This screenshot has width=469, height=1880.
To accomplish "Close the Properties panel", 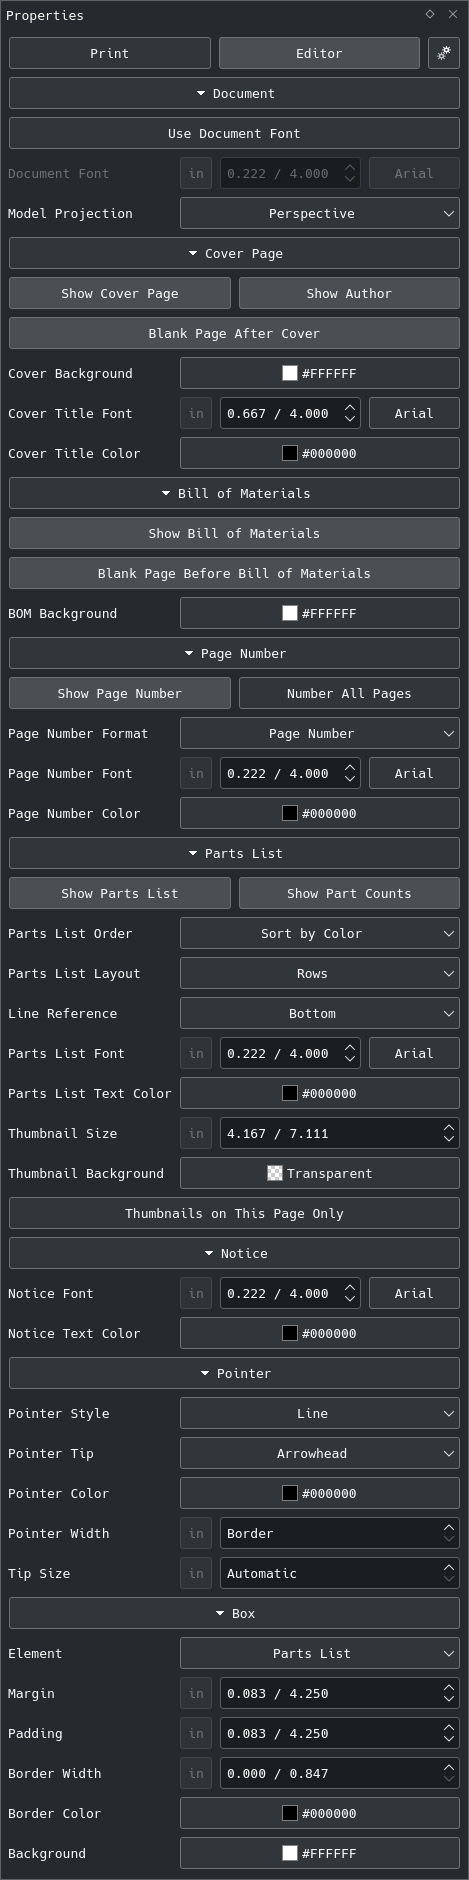I will tap(454, 14).
